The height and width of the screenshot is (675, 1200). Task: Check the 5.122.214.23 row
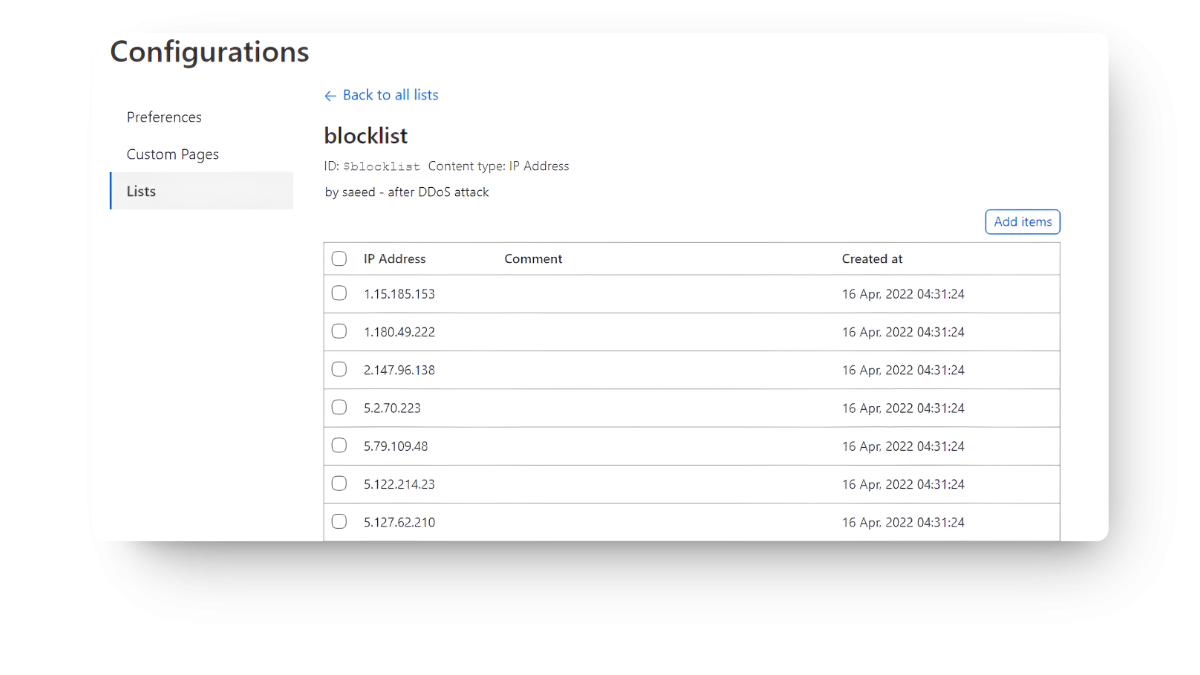pos(339,483)
